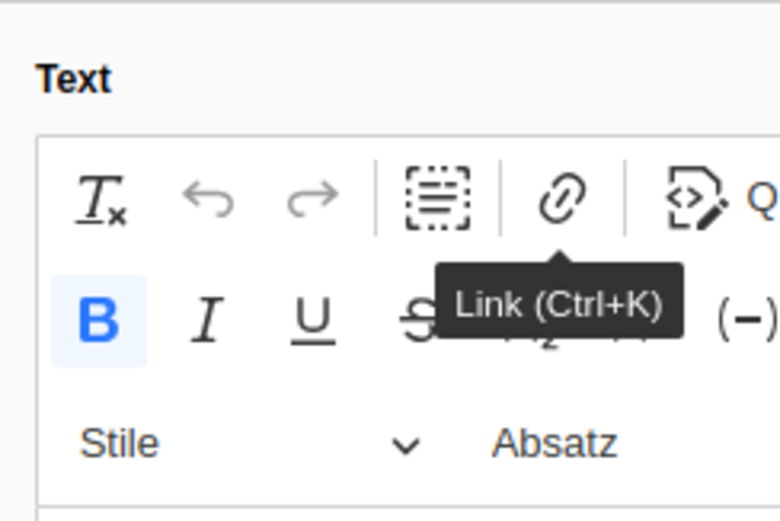
Task: Toggle italic formatting on
Action: (x=207, y=319)
